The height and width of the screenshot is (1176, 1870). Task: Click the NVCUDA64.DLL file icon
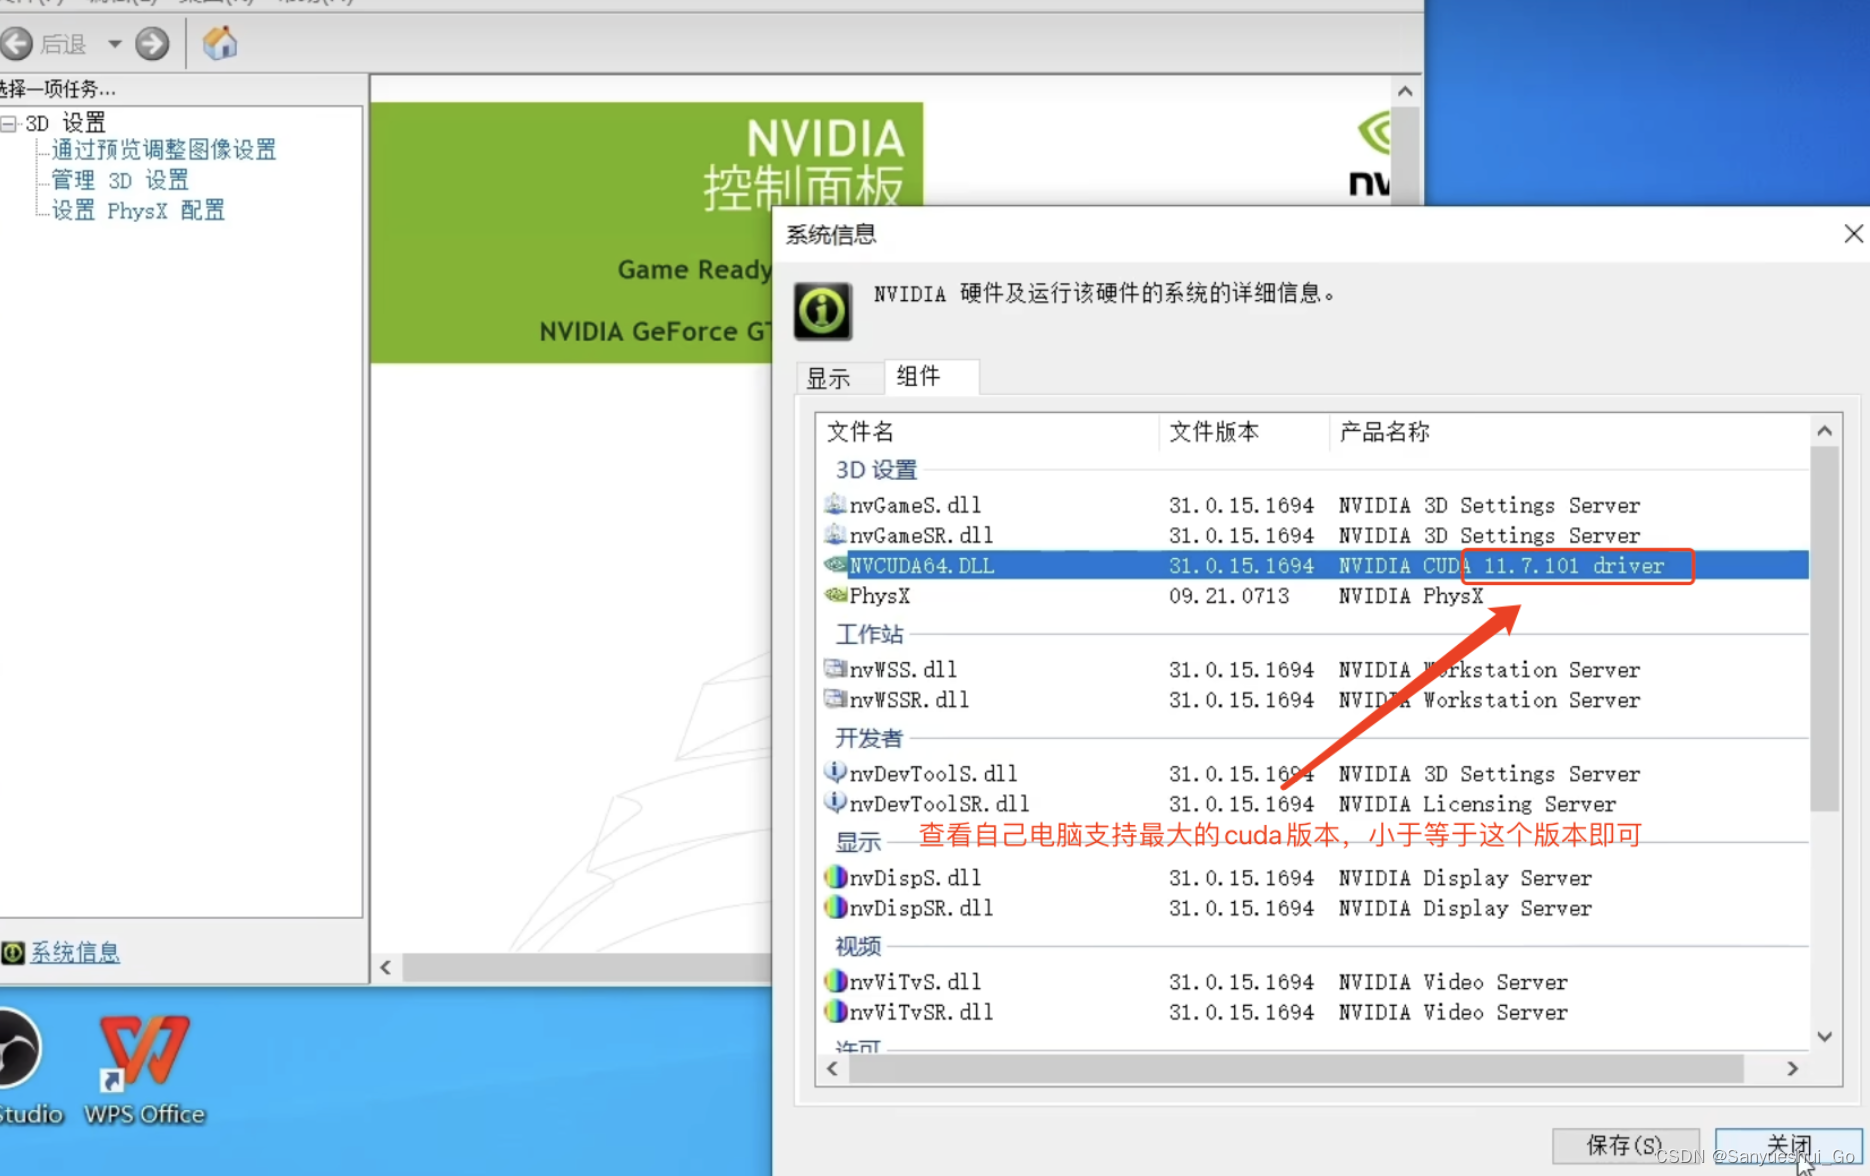(835, 565)
